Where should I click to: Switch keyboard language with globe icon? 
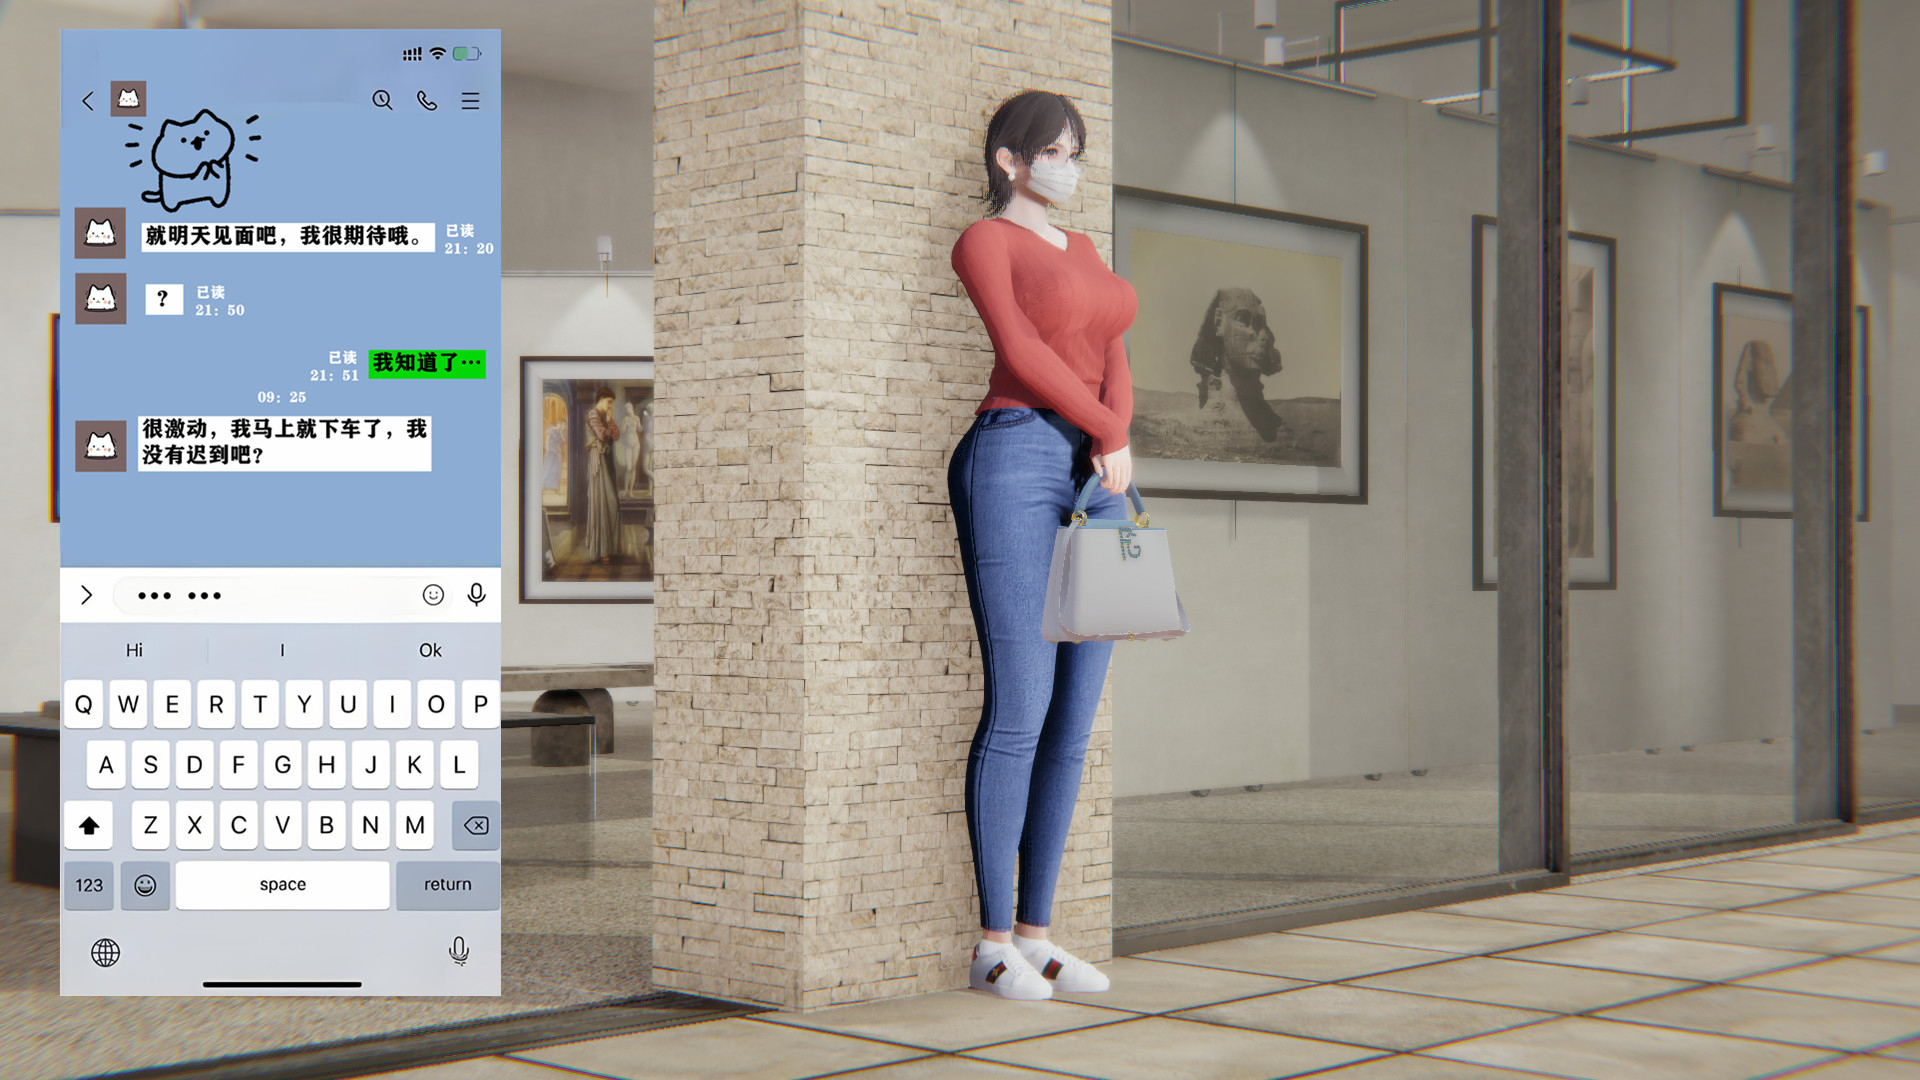tap(106, 952)
